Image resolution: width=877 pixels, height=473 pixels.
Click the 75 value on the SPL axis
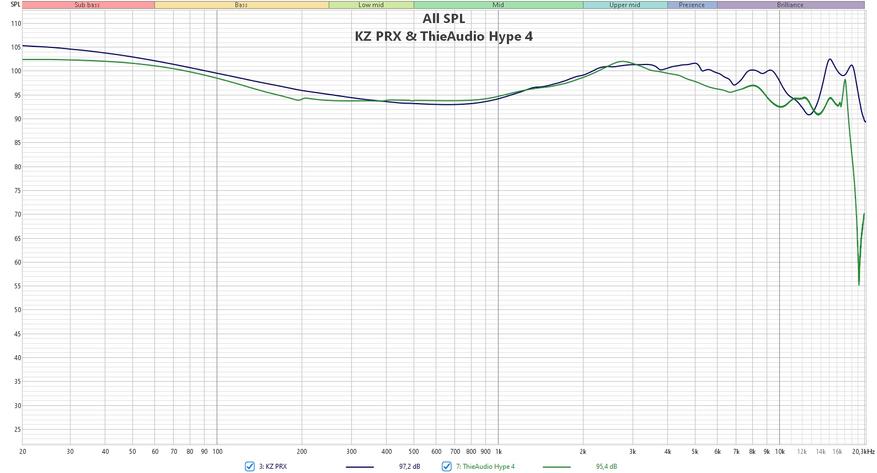(x=17, y=191)
